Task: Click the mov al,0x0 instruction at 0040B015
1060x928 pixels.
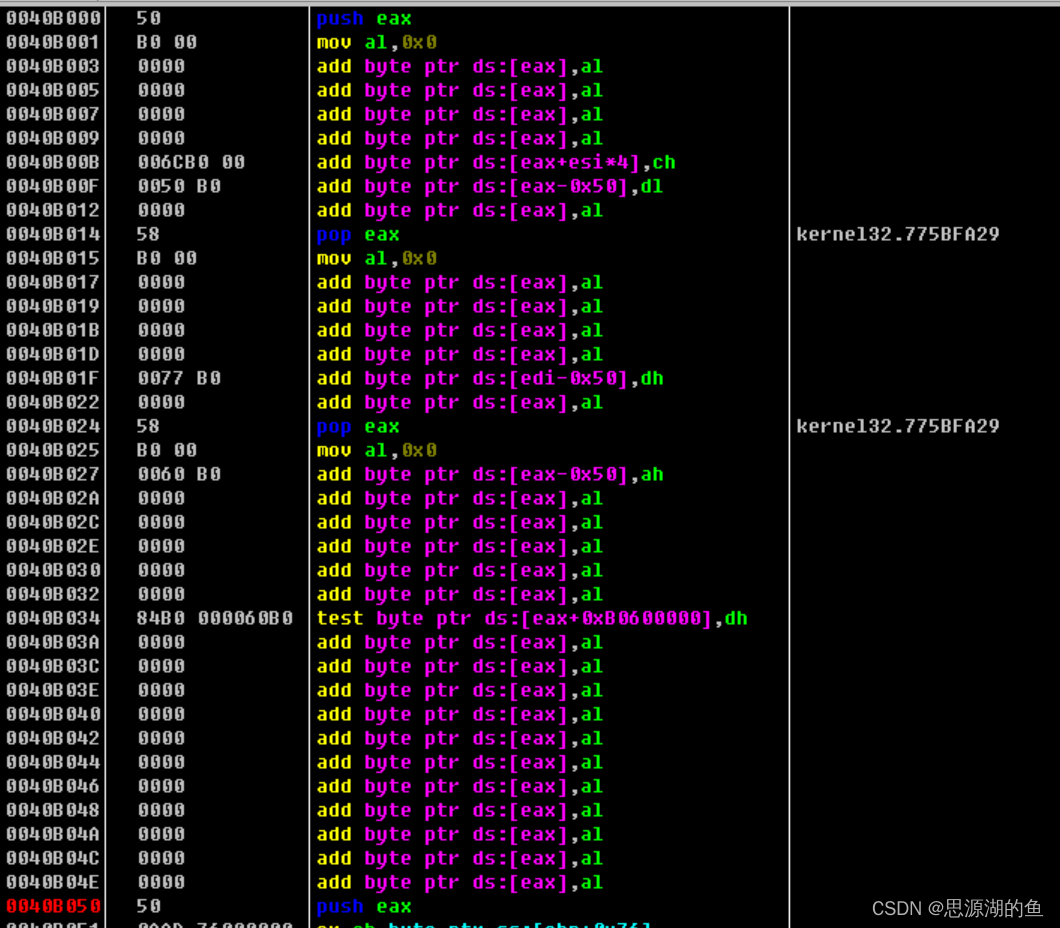Action: pos(377,259)
